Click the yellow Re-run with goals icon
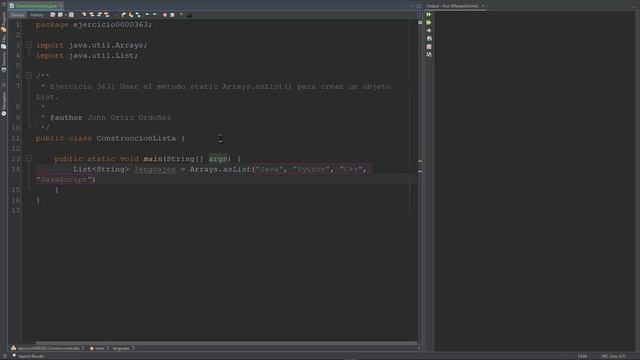 (x=429, y=22)
